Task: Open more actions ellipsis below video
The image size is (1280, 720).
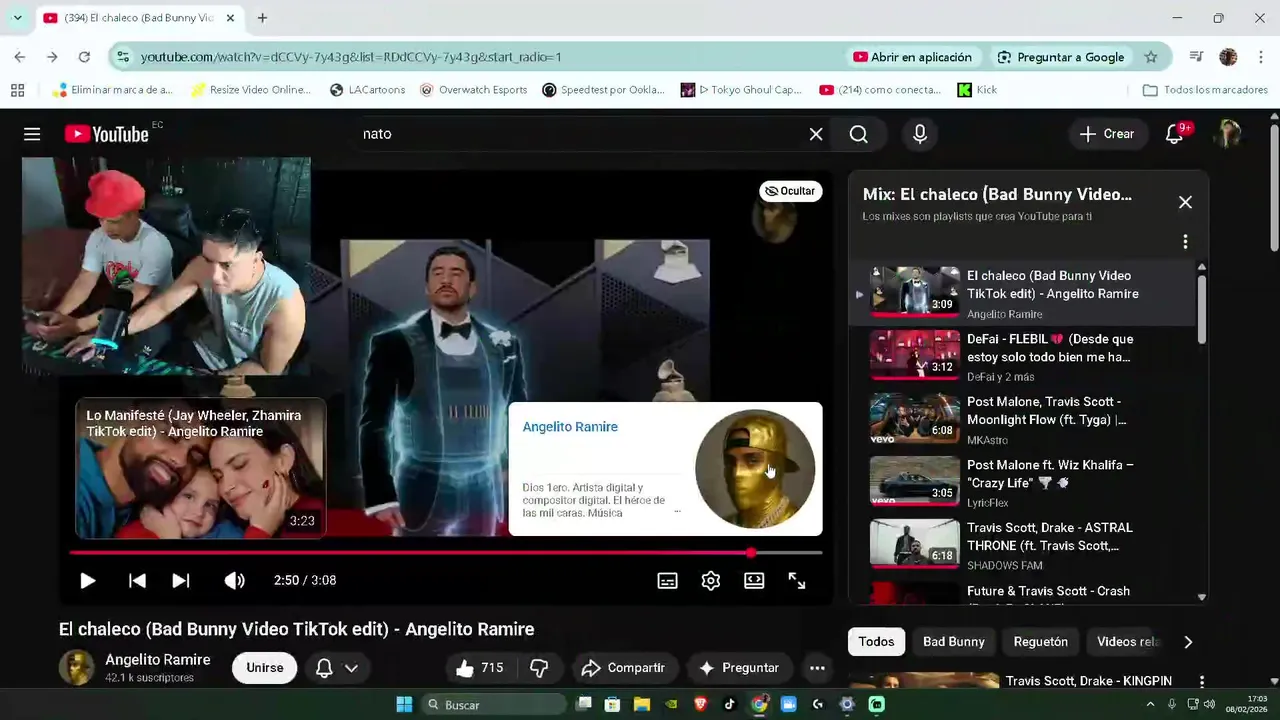Action: click(x=817, y=668)
